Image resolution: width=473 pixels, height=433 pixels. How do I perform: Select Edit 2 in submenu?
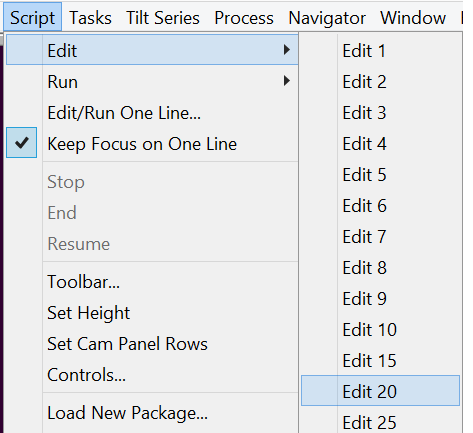(x=380, y=82)
